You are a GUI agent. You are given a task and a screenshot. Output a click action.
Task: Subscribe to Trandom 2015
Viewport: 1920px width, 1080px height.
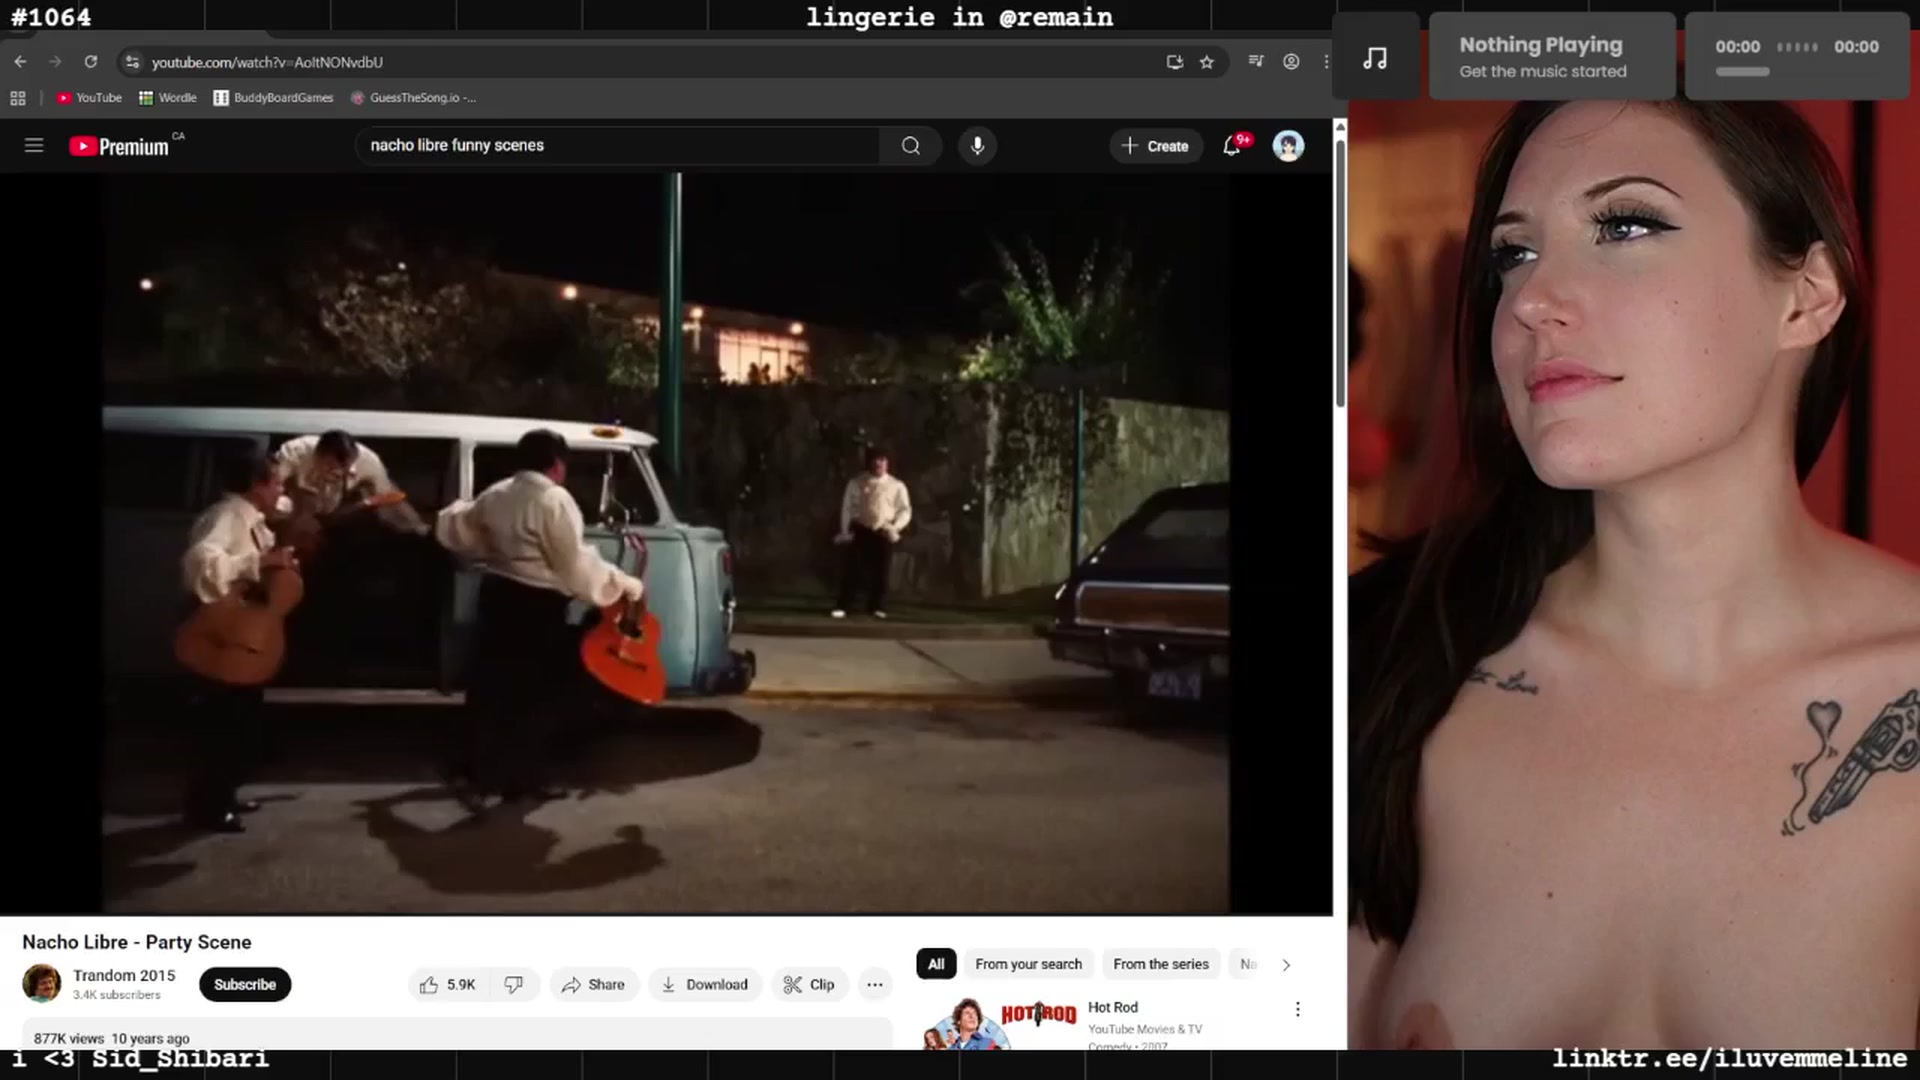pyautogui.click(x=245, y=985)
